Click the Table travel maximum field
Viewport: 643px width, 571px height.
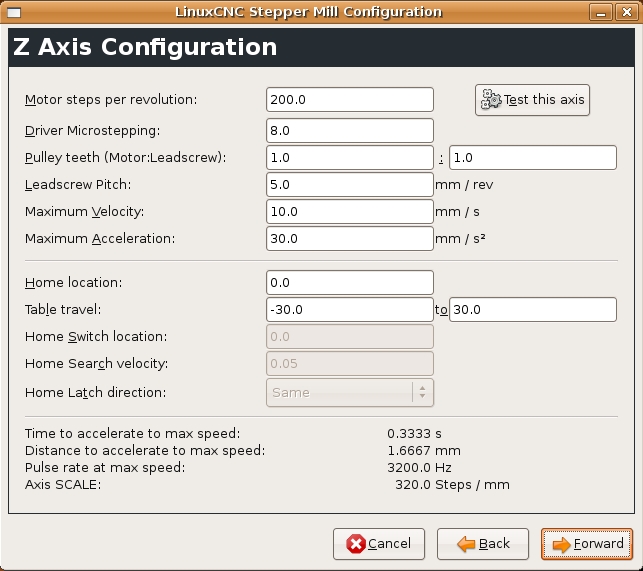click(x=533, y=309)
